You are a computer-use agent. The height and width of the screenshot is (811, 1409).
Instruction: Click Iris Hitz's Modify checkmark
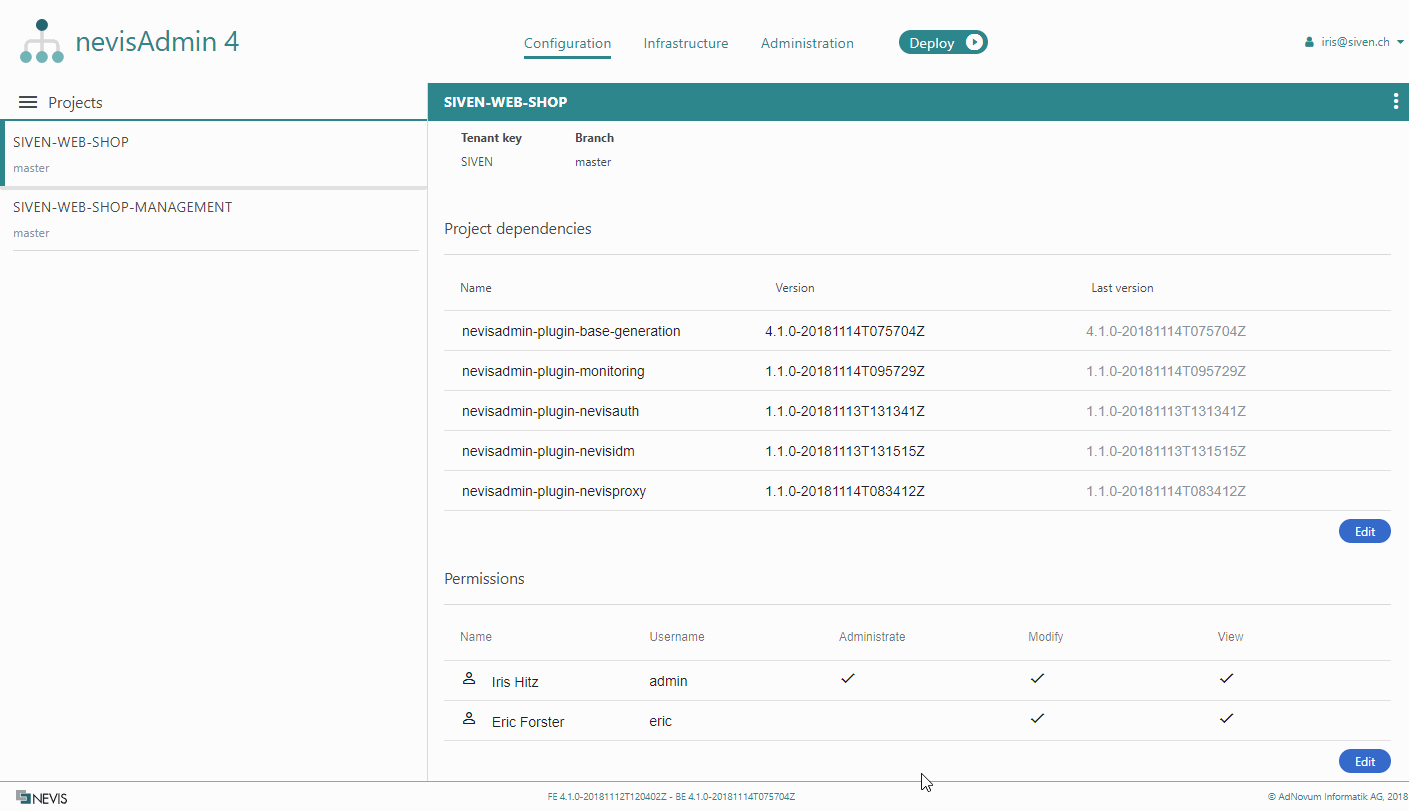(1037, 678)
